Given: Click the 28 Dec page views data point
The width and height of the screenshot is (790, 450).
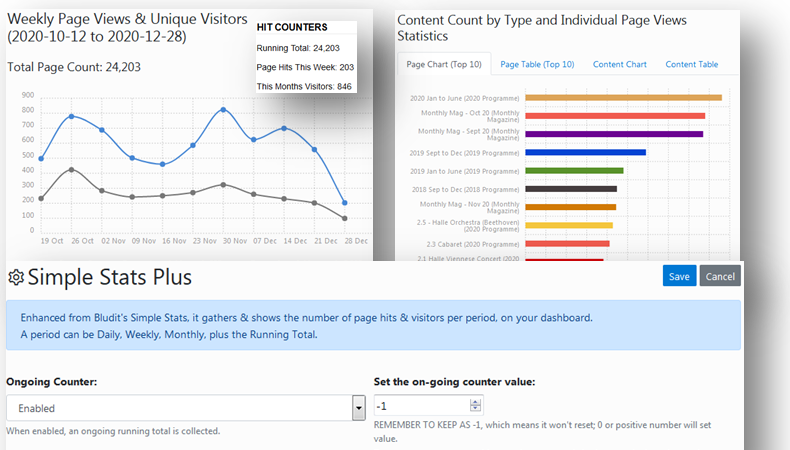Looking at the screenshot, I should [x=345, y=203].
